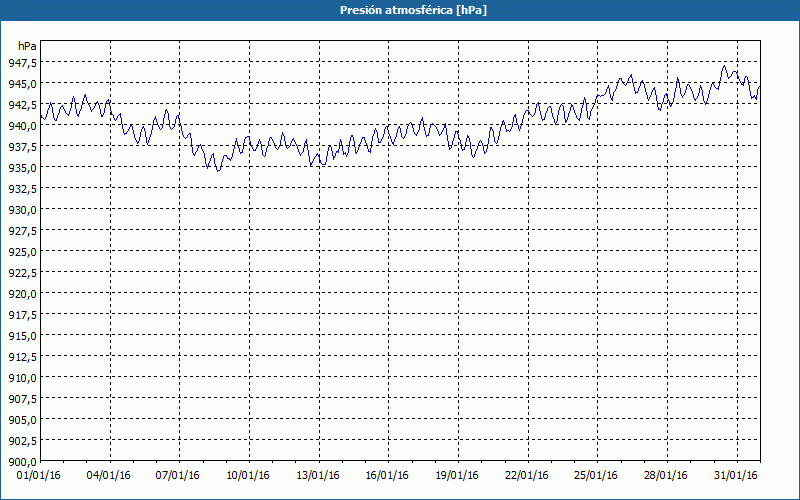Select the 927,5 y-axis label
This screenshot has width=800, height=500.
(22, 231)
